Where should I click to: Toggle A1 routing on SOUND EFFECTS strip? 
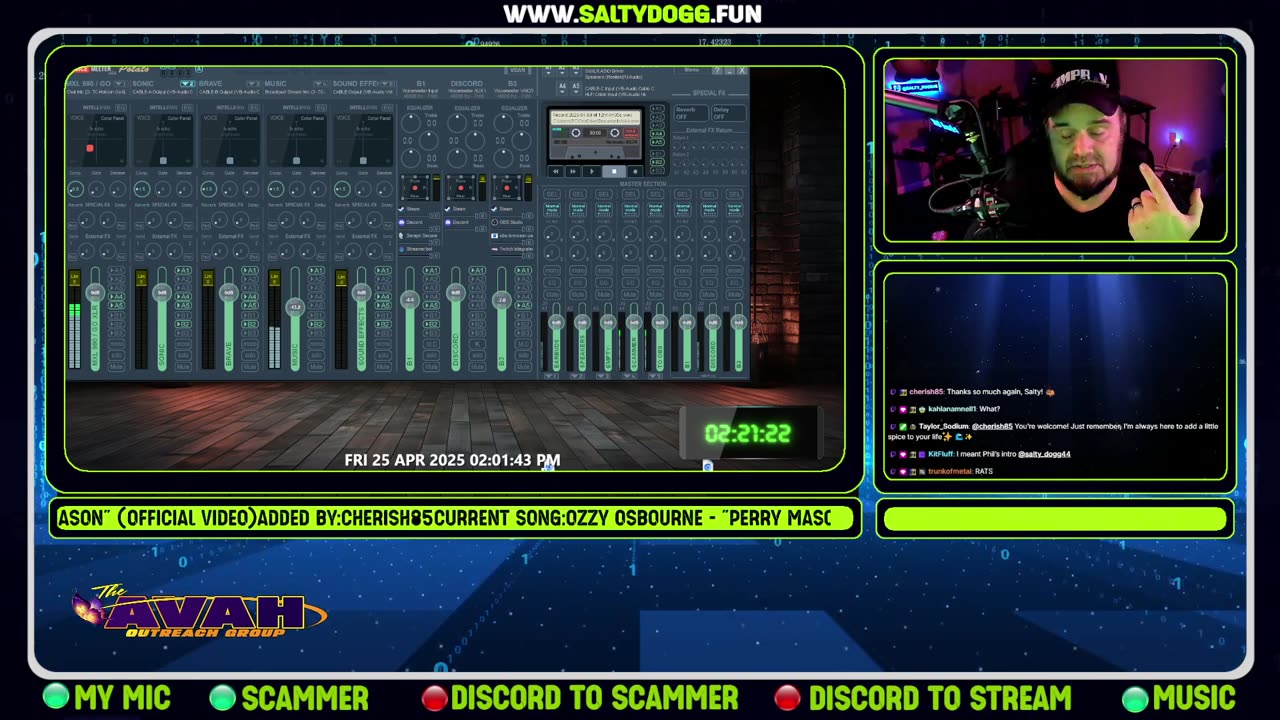(x=383, y=270)
